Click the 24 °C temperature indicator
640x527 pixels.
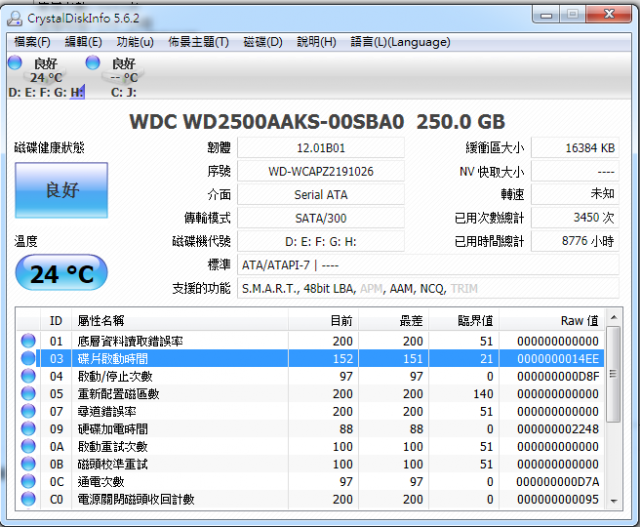62,273
